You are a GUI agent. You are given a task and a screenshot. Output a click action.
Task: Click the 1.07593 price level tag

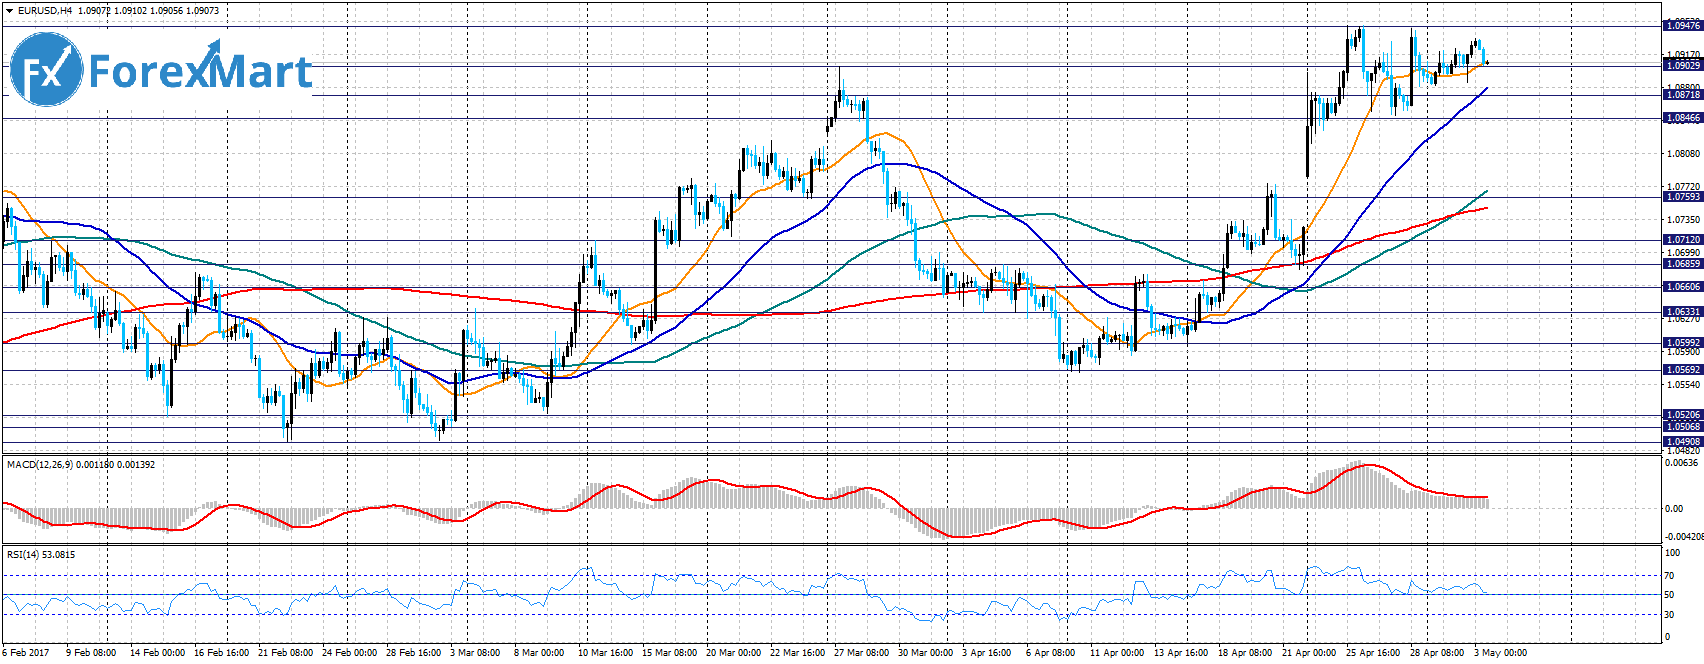(1682, 197)
